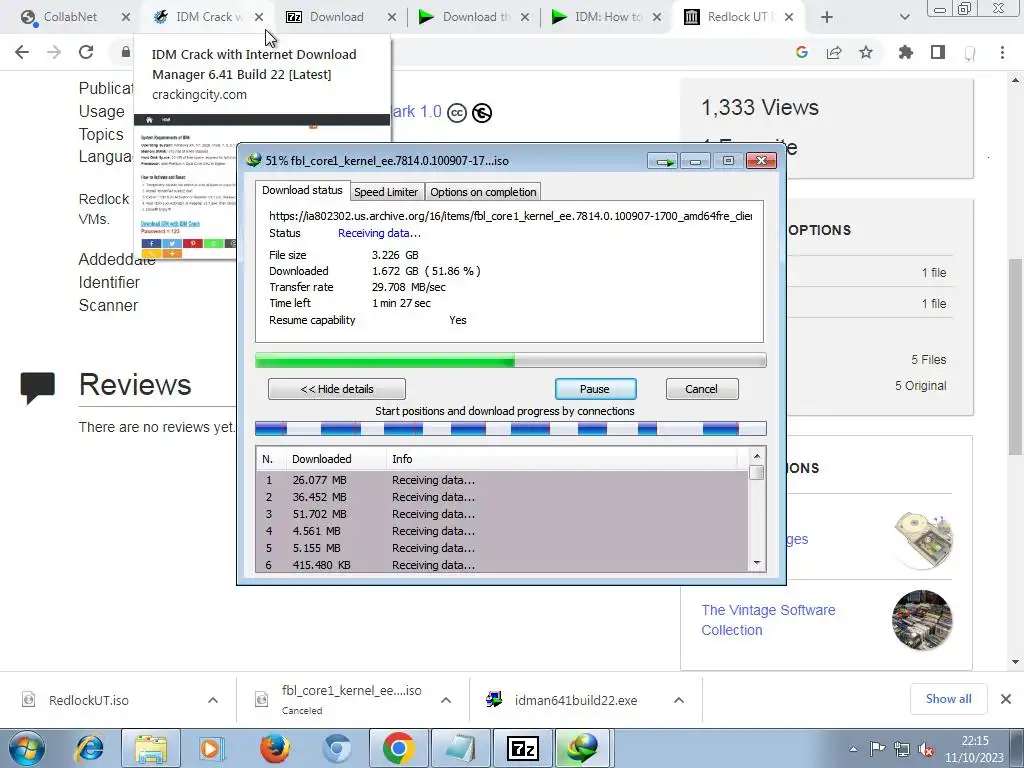Pause the ISO download

tap(595, 389)
